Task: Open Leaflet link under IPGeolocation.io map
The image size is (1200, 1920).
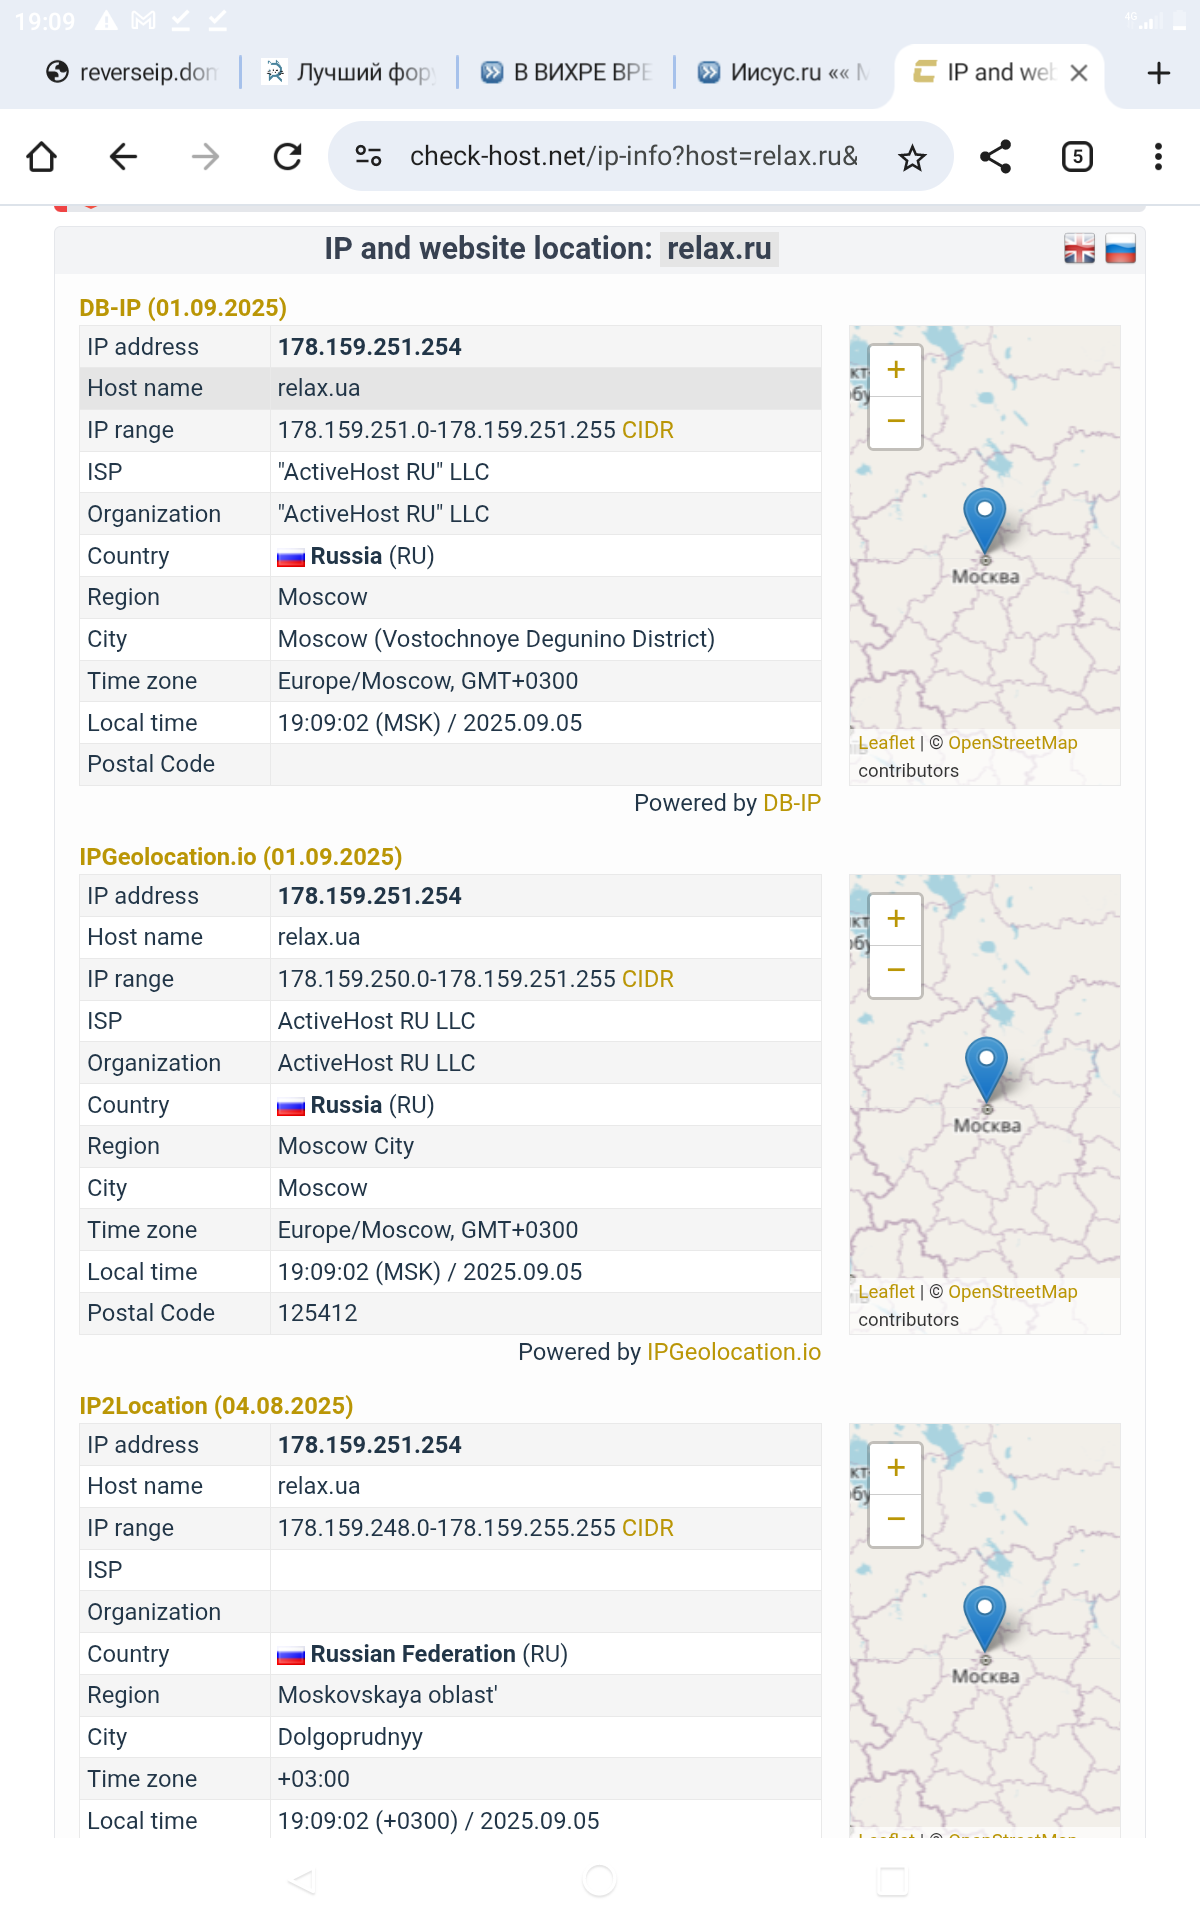Action: coord(886,1292)
